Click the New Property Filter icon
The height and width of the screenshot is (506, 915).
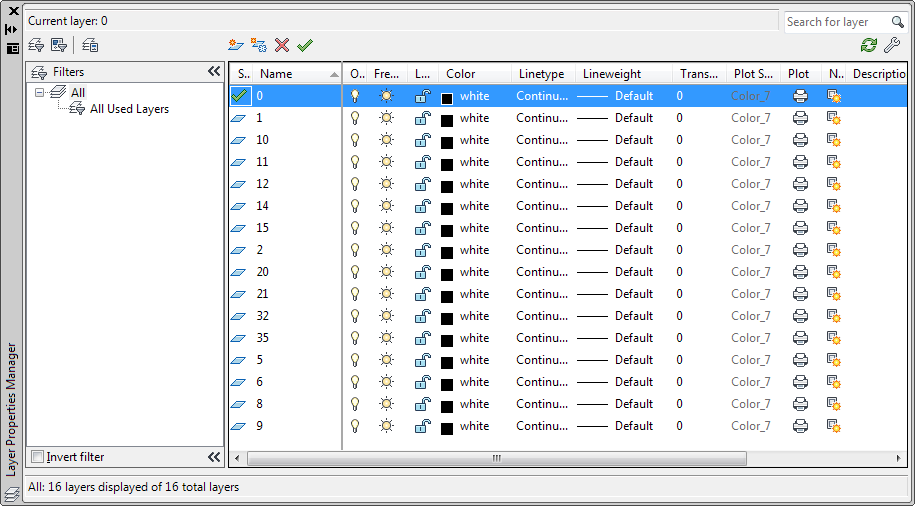[36, 45]
